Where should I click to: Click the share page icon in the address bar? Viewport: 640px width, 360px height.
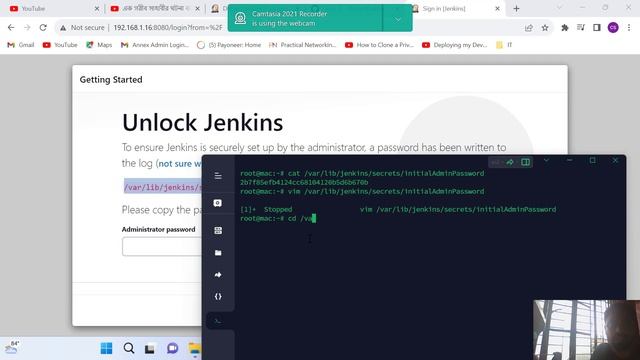click(x=529, y=28)
